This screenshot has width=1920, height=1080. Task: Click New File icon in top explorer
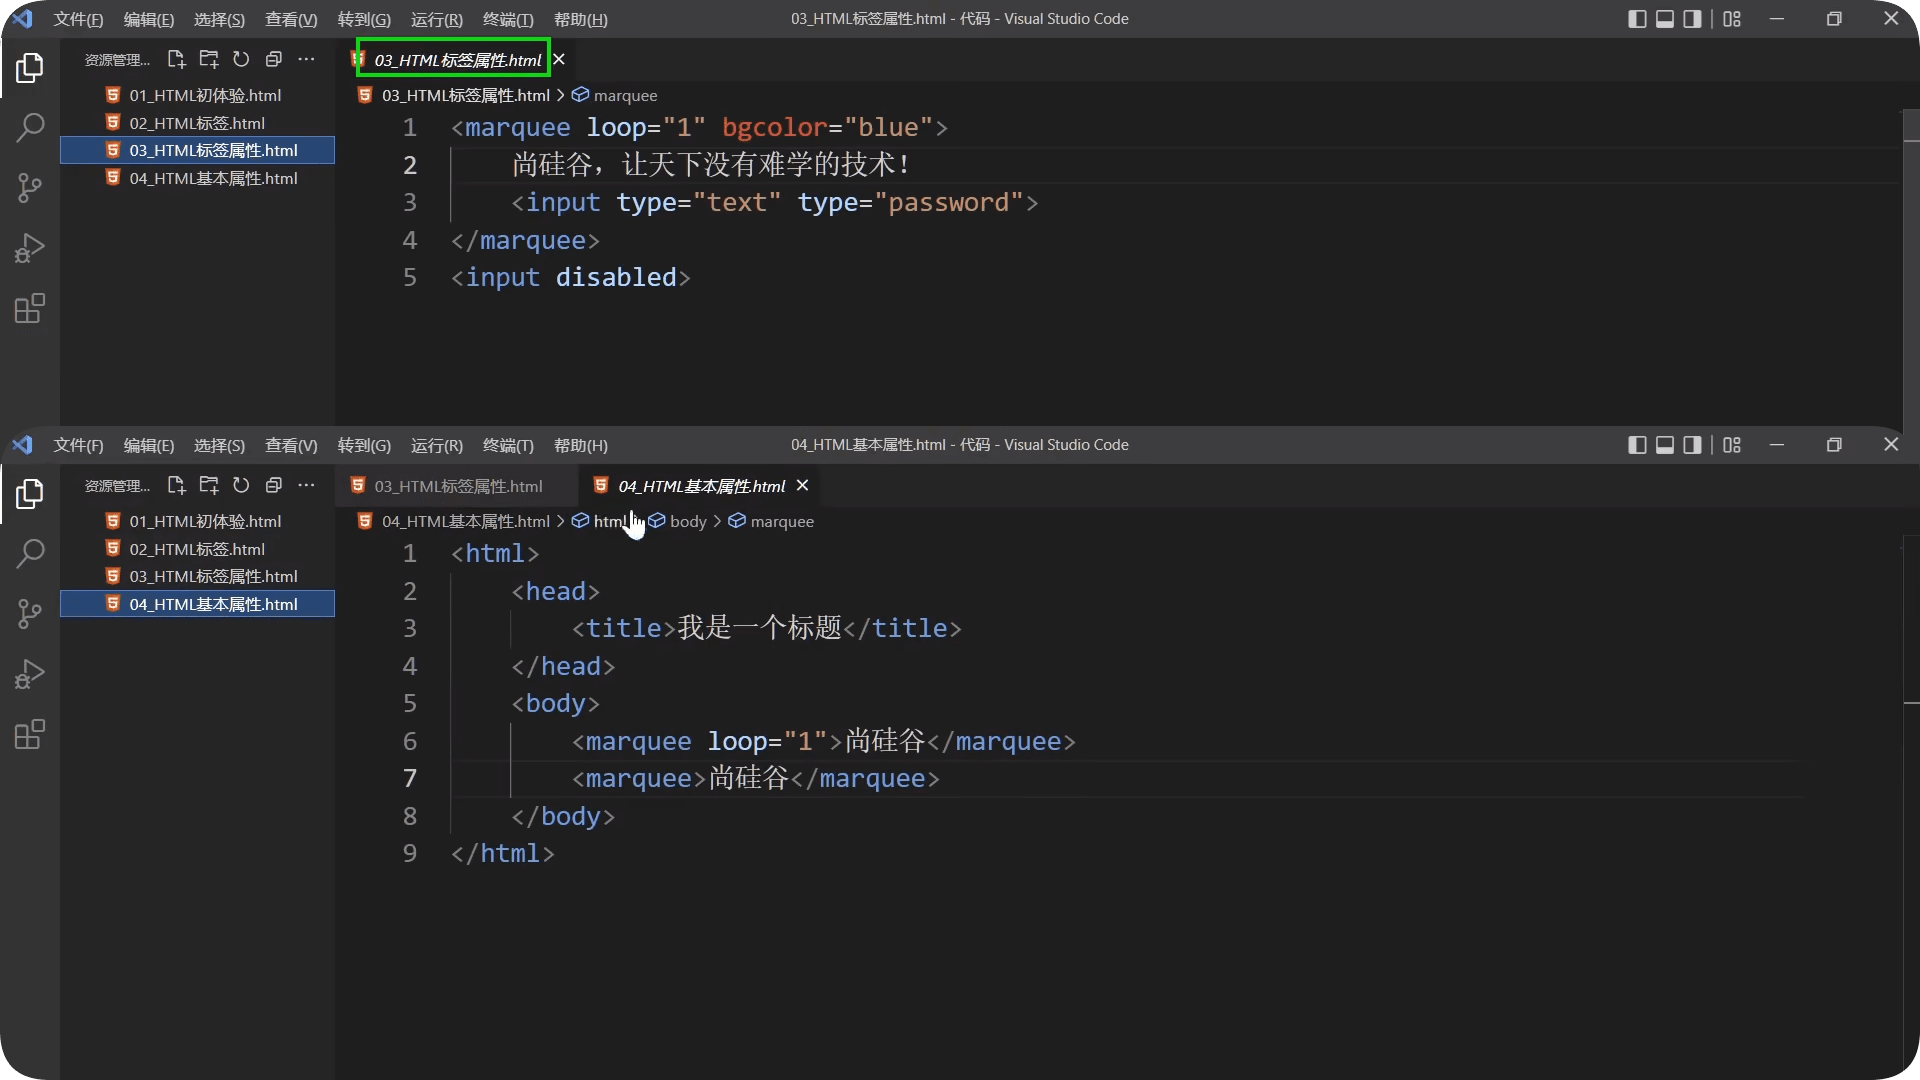pyautogui.click(x=176, y=60)
